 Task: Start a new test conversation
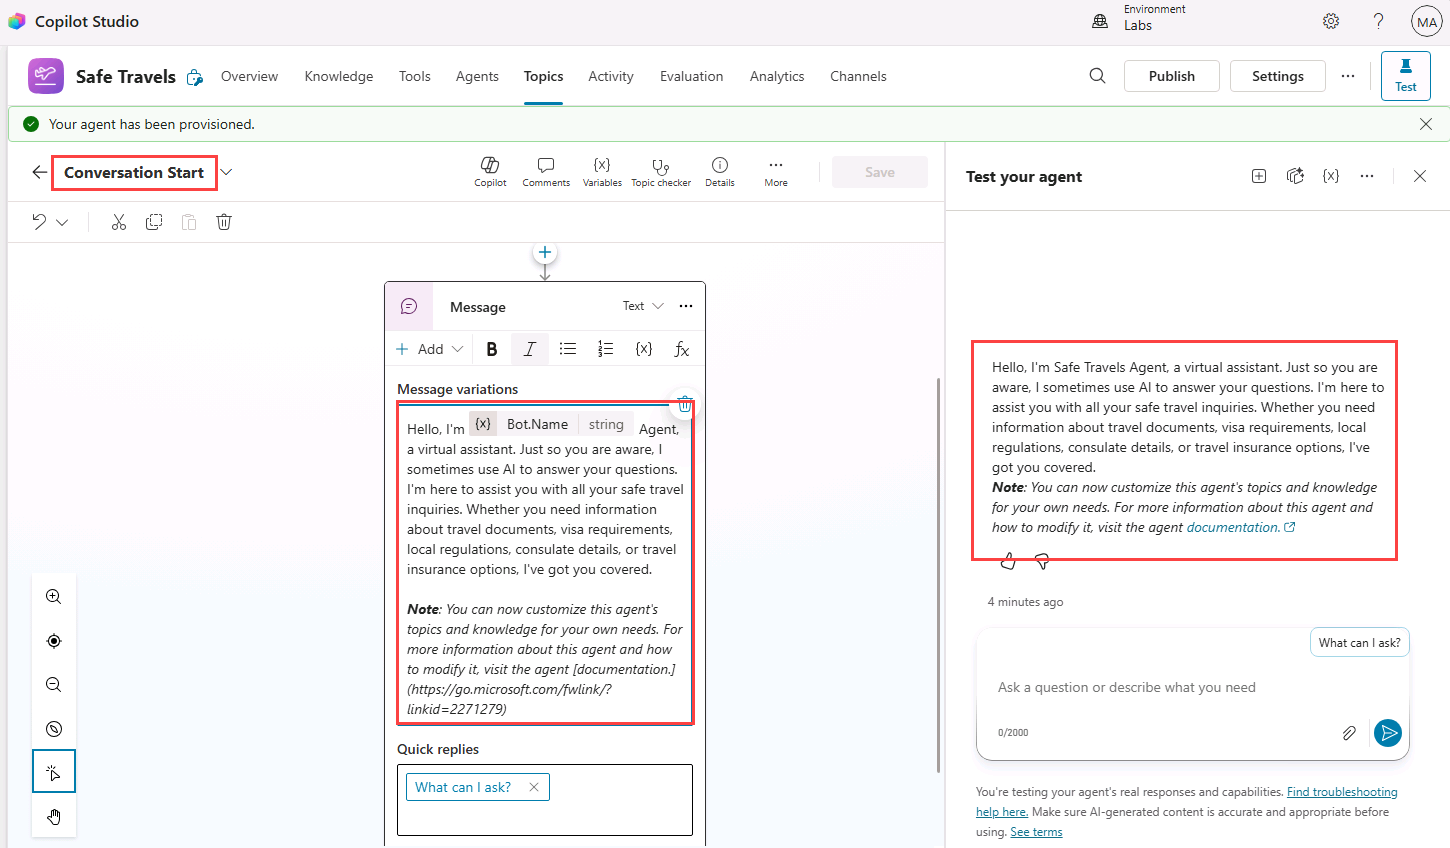[x=1259, y=176]
